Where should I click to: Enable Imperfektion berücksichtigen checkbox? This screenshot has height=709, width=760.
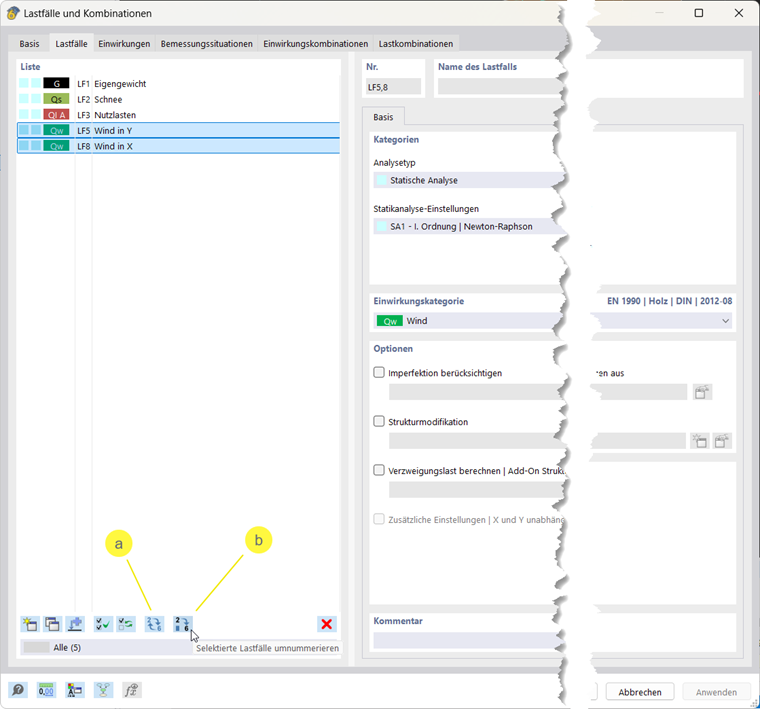pyautogui.click(x=379, y=372)
